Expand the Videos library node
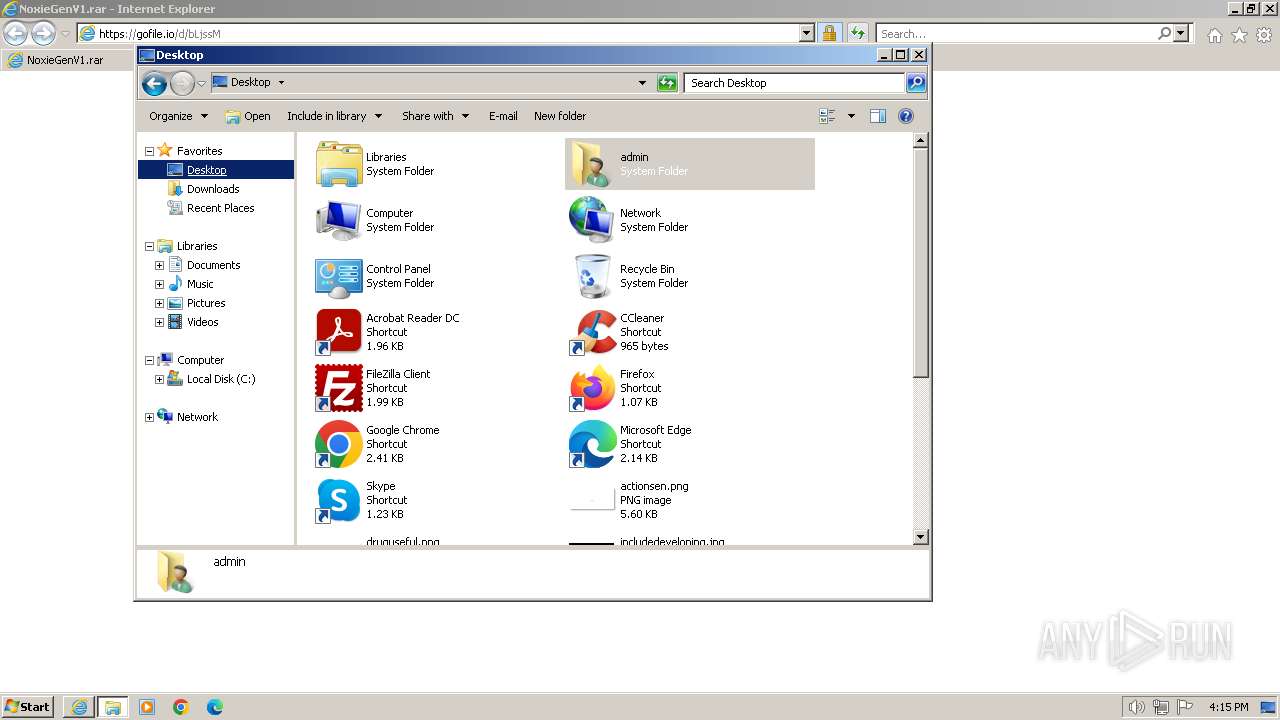Image resolution: width=1280 pixels, height=720 pixels. tap(159, 322)
